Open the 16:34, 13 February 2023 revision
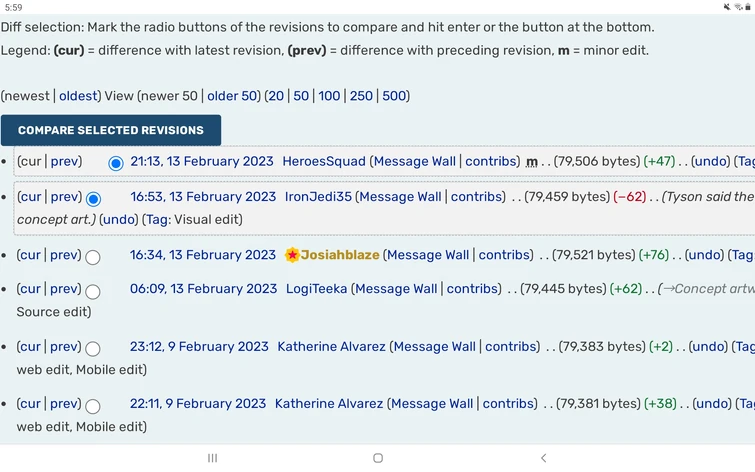The image size is (755, 472). coord(203,255)
